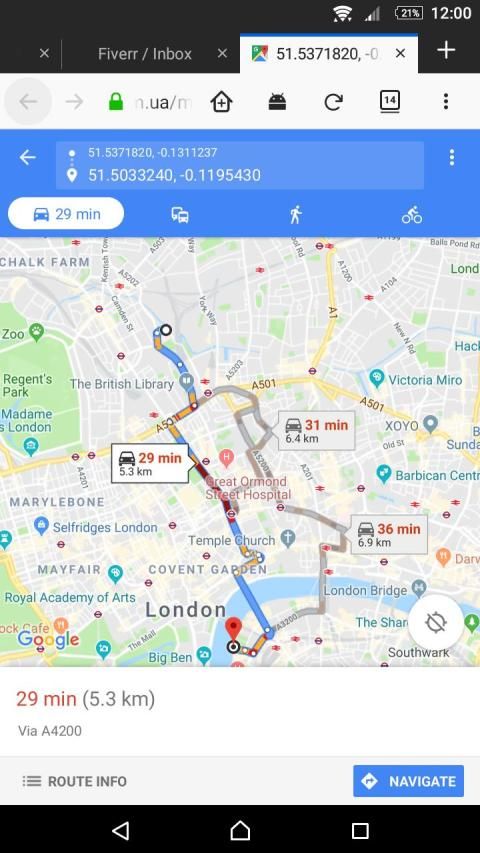Select the transit travel mode icon

[180, 215]
